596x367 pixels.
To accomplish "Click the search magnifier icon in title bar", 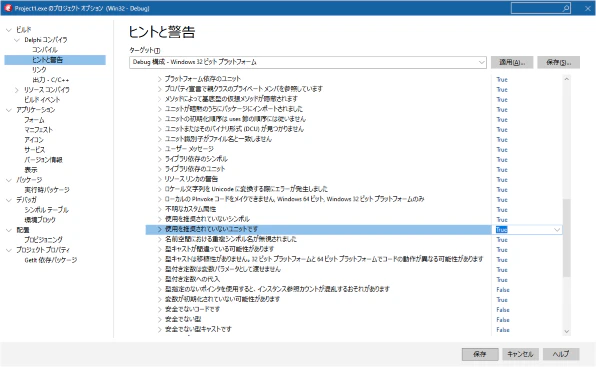I will click(566, 8).
